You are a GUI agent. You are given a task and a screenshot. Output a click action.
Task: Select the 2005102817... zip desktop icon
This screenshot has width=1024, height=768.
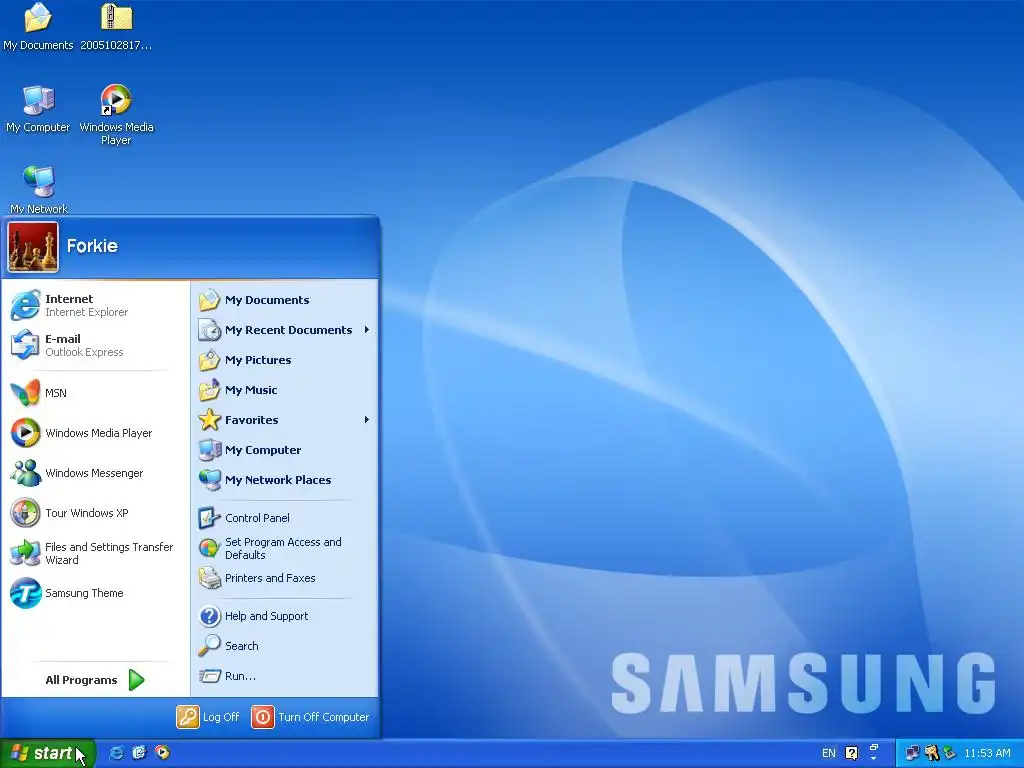[116, 27]
